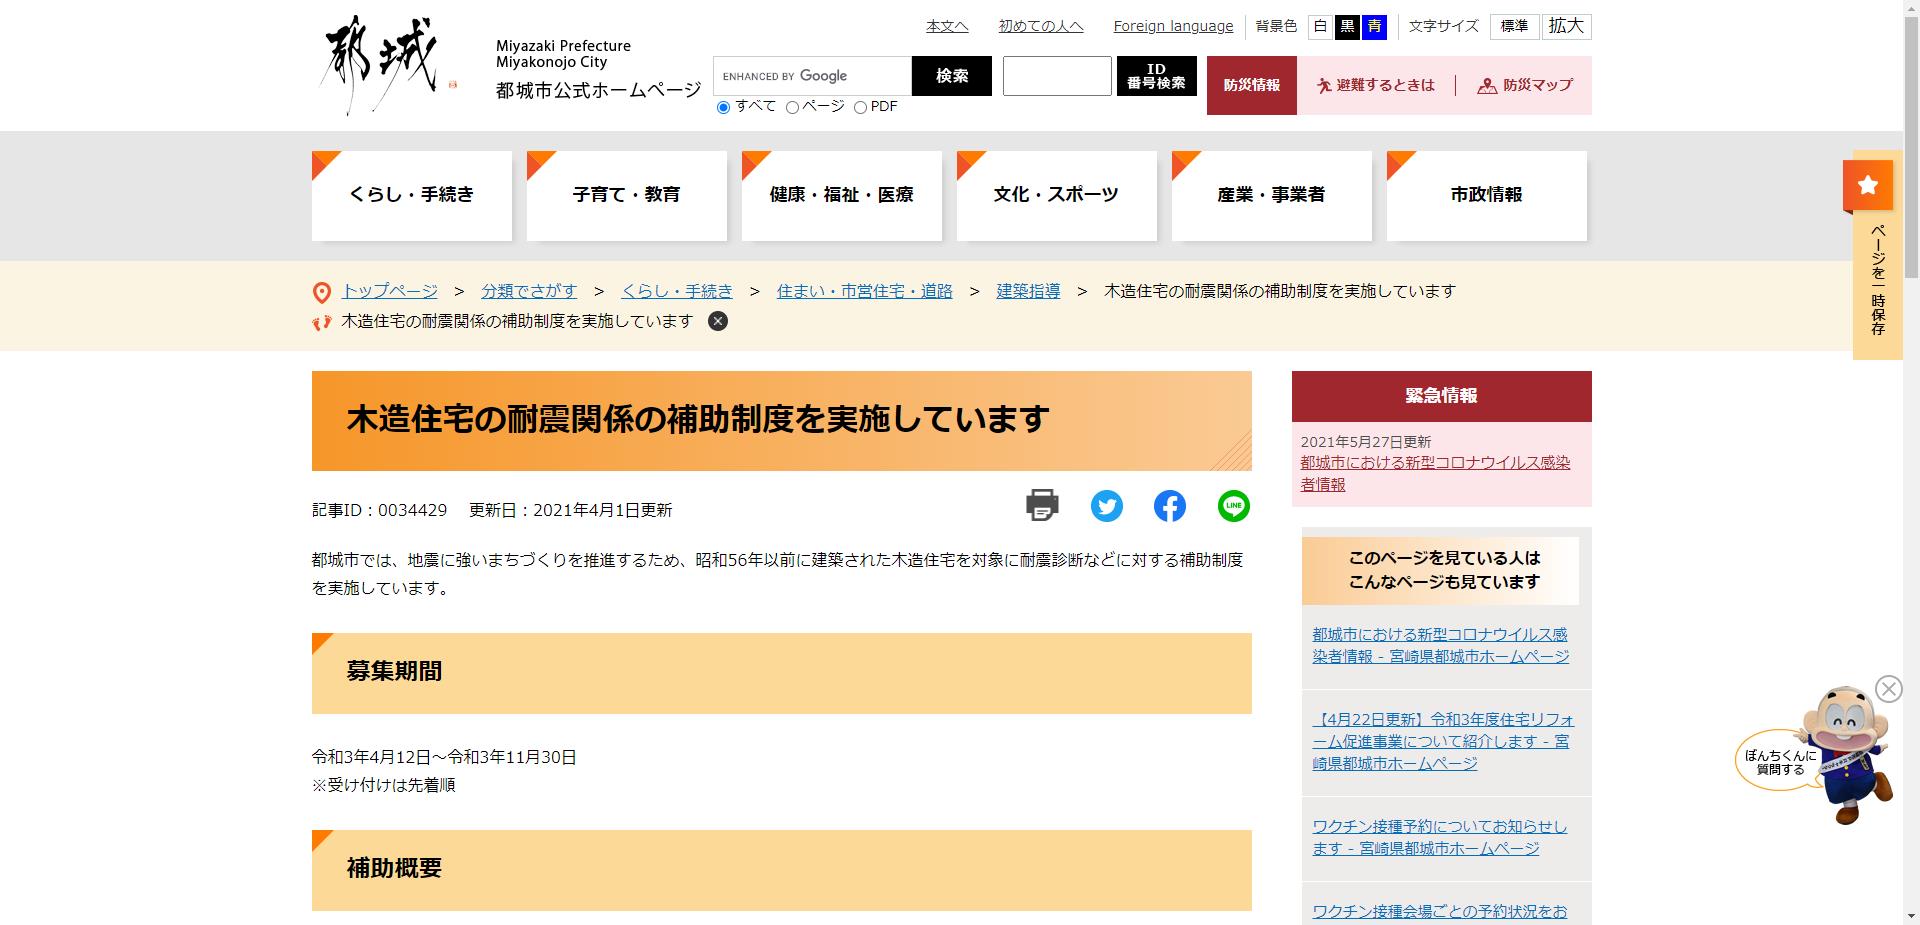Open 避難するときは evacuation information

[1376, 86]
